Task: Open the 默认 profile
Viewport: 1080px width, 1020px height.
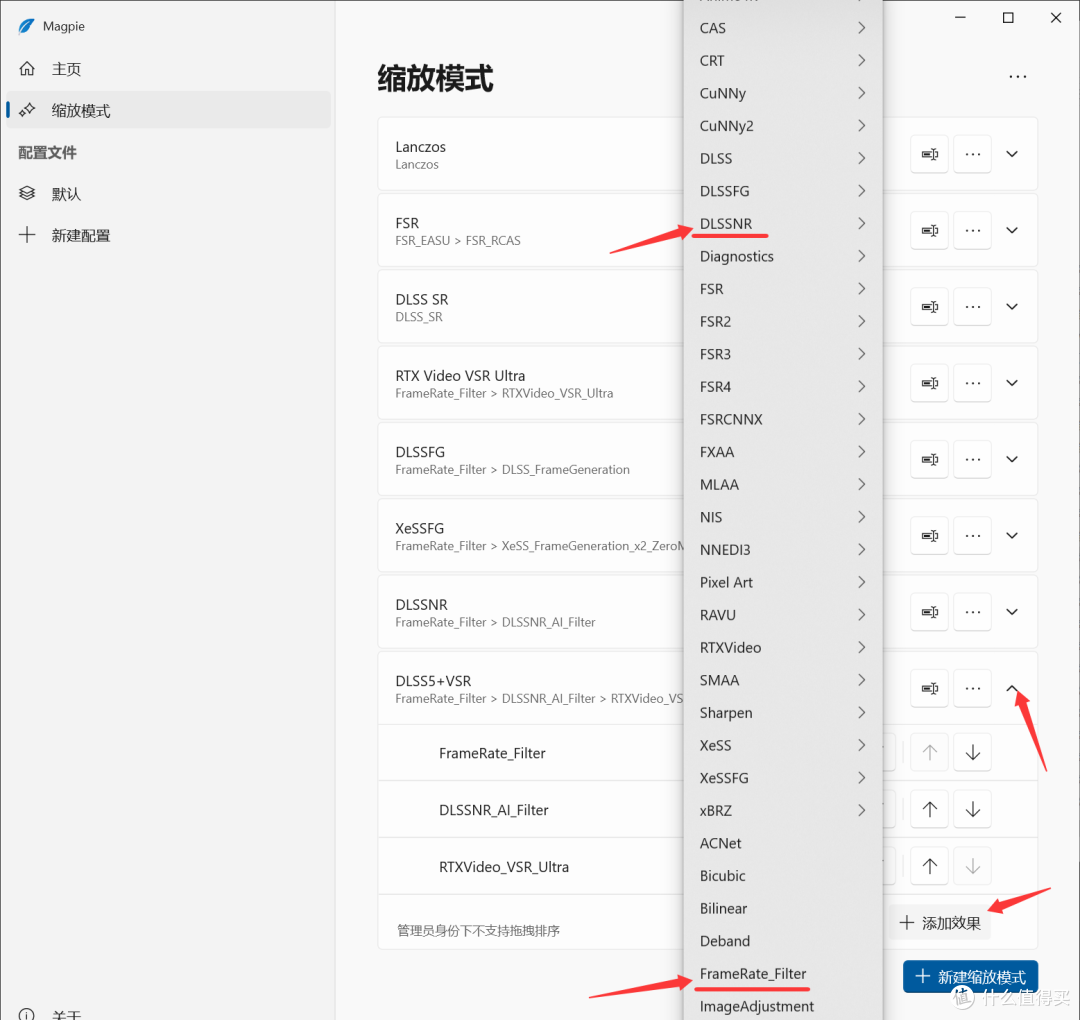Action: tap(167, 194)
